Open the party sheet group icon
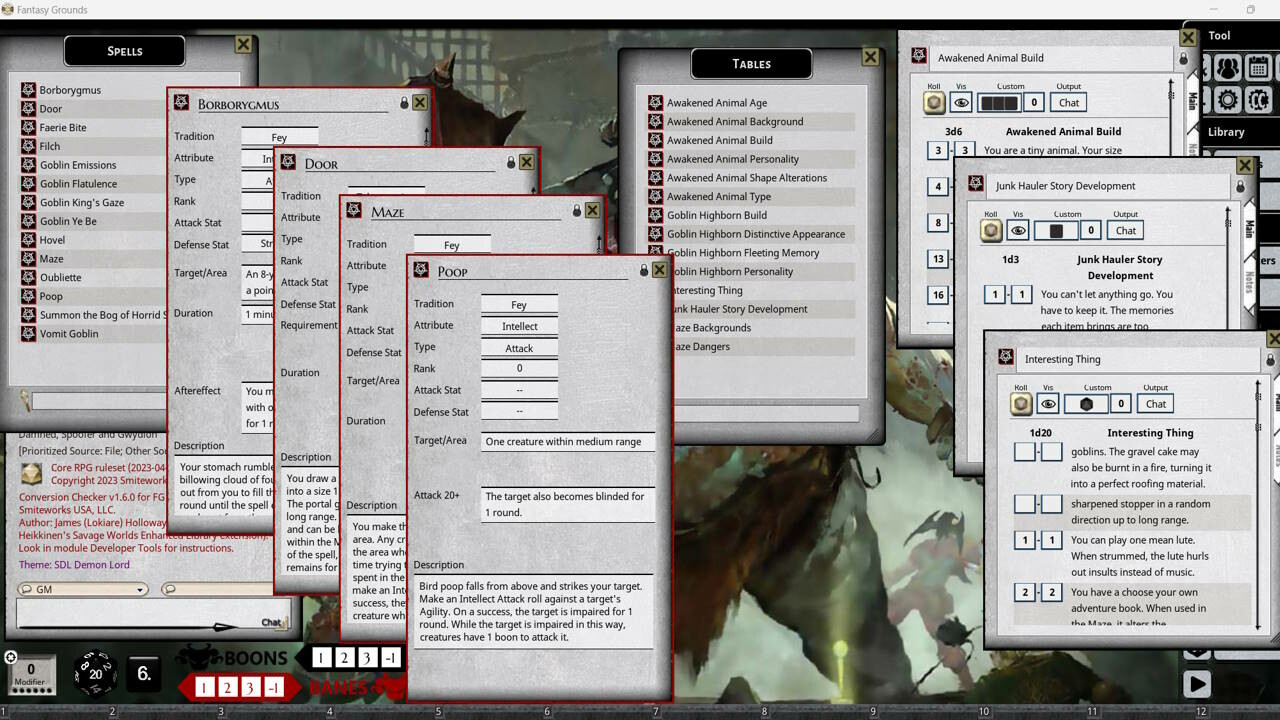The width and height of the screenshot is (1280, 720). point(1228,66)
